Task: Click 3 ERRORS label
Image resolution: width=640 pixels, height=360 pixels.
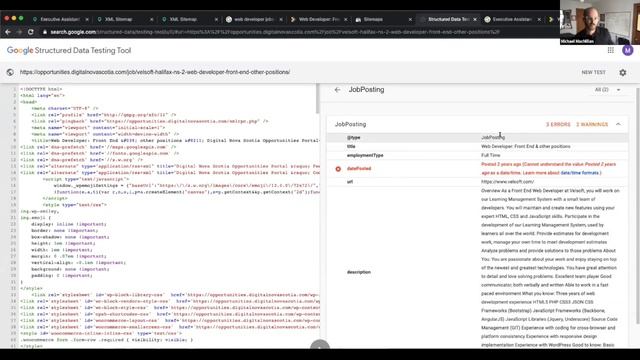Action: (558, 124)
